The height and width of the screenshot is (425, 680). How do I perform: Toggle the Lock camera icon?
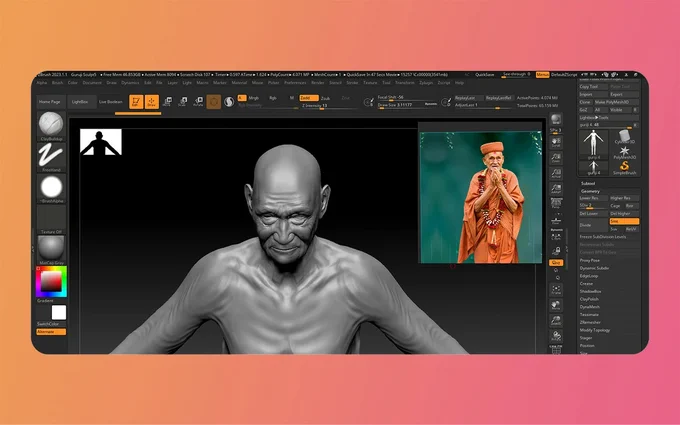tap(556, 252)
